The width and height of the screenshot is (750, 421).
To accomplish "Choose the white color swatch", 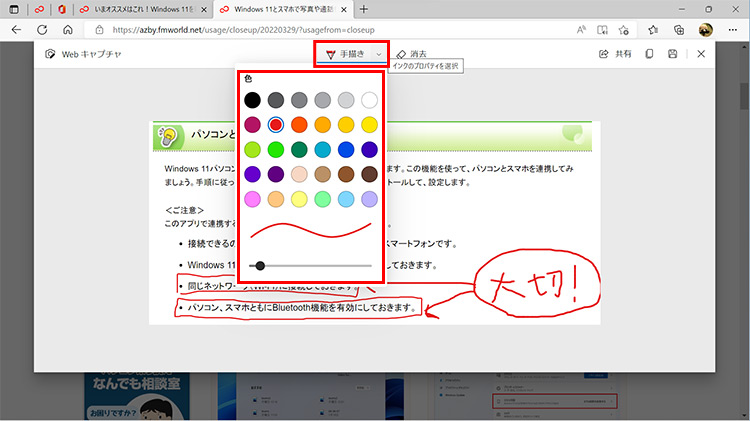I will 369,100.
